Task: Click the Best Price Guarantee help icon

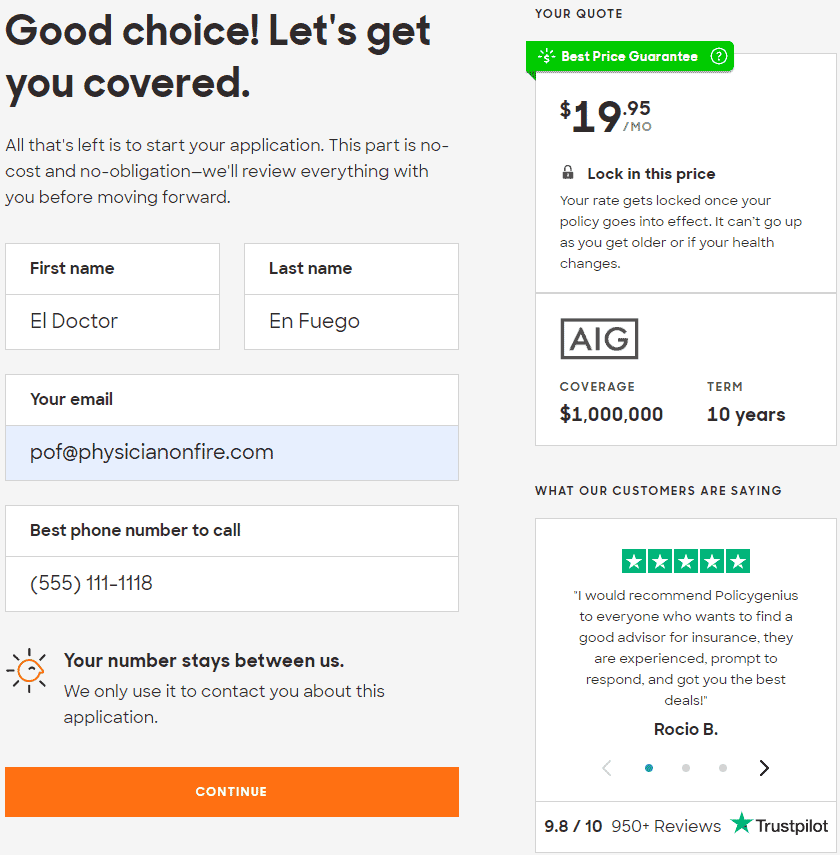Action: pos(718,56)
